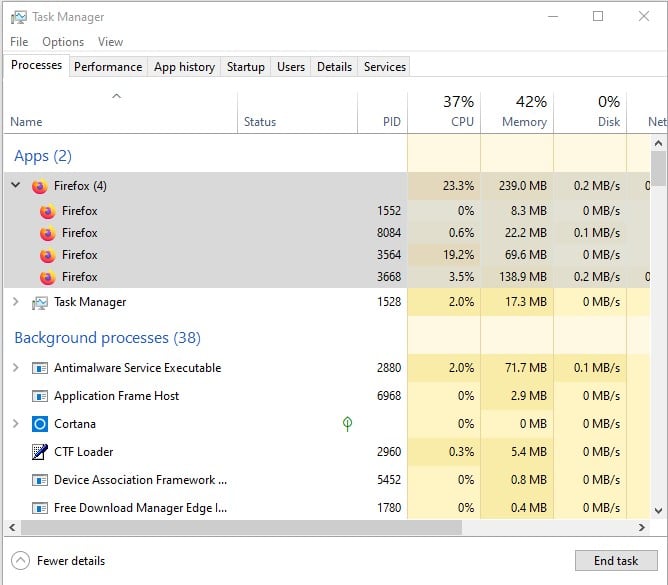This screenshot has height=585, width=668.
Task: Switch to the Users tab
Action: [291, 67]
